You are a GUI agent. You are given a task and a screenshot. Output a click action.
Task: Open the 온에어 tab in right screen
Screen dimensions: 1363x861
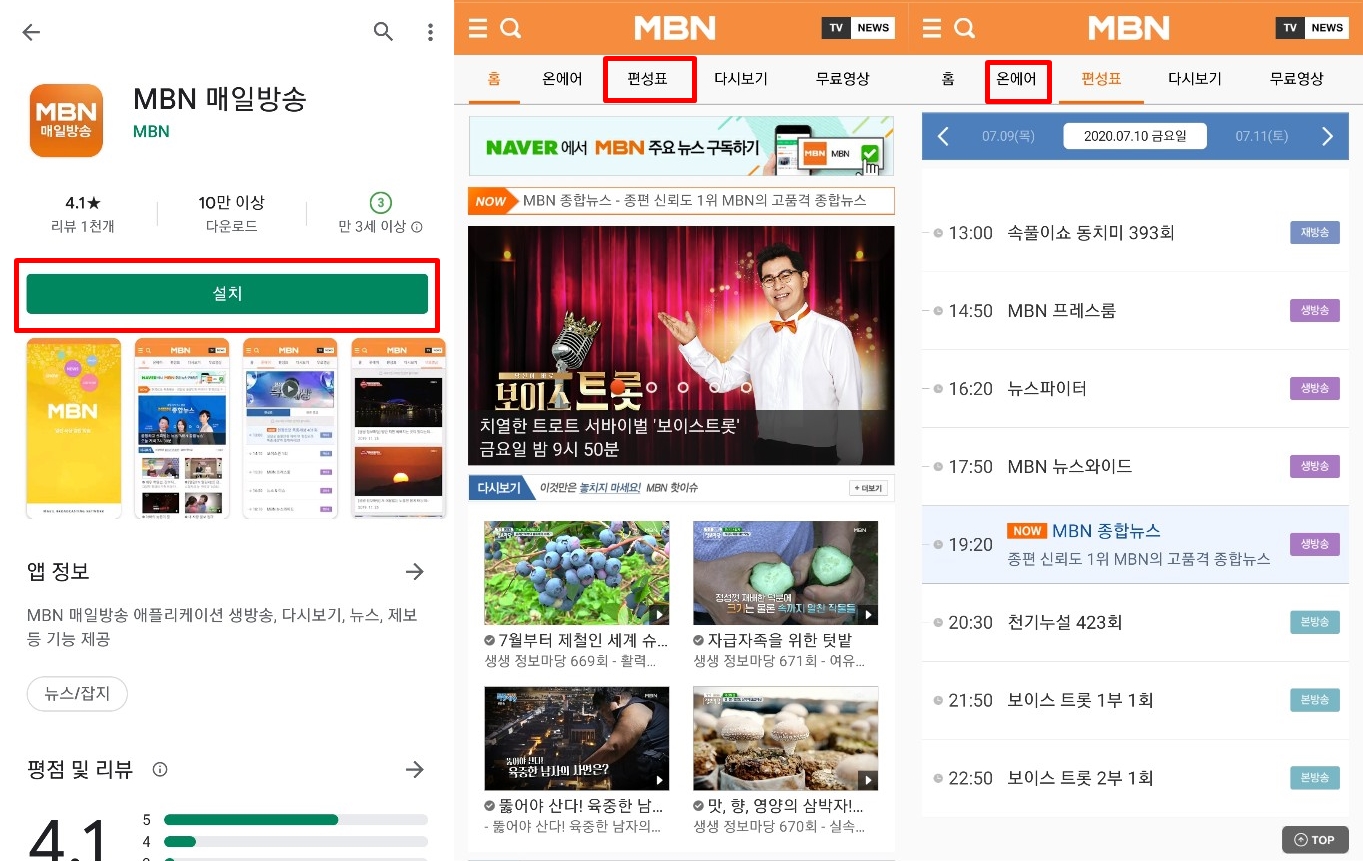click(x=1017, y=78)
